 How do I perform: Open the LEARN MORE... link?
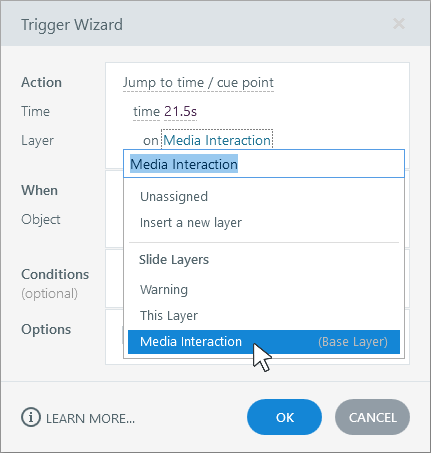click(x=90, y=418)
